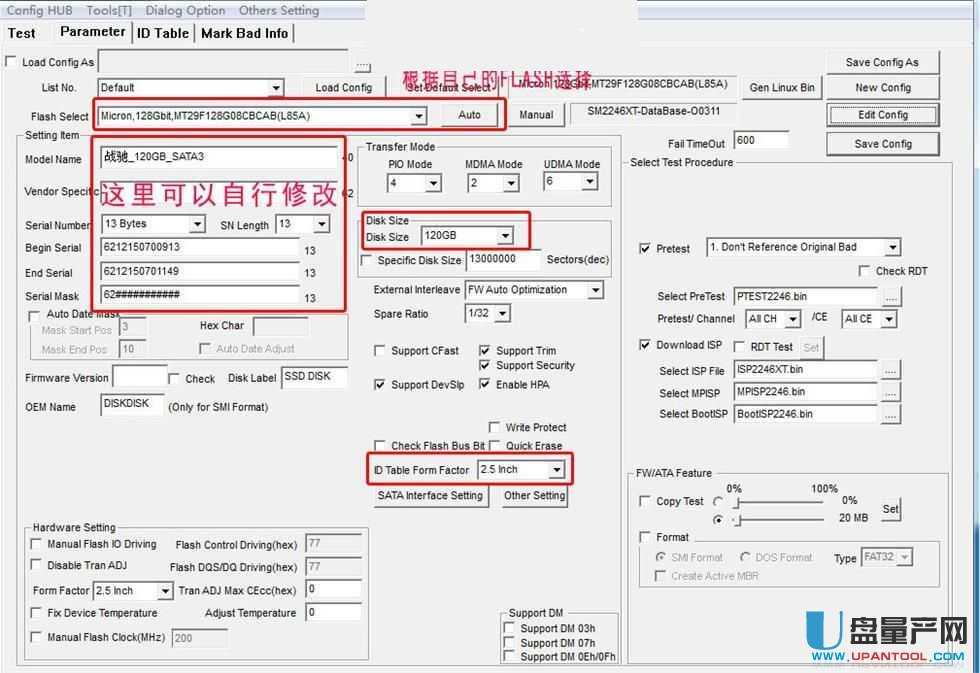Click the Model Name input field
980x673 pixels.
point(219,157)
